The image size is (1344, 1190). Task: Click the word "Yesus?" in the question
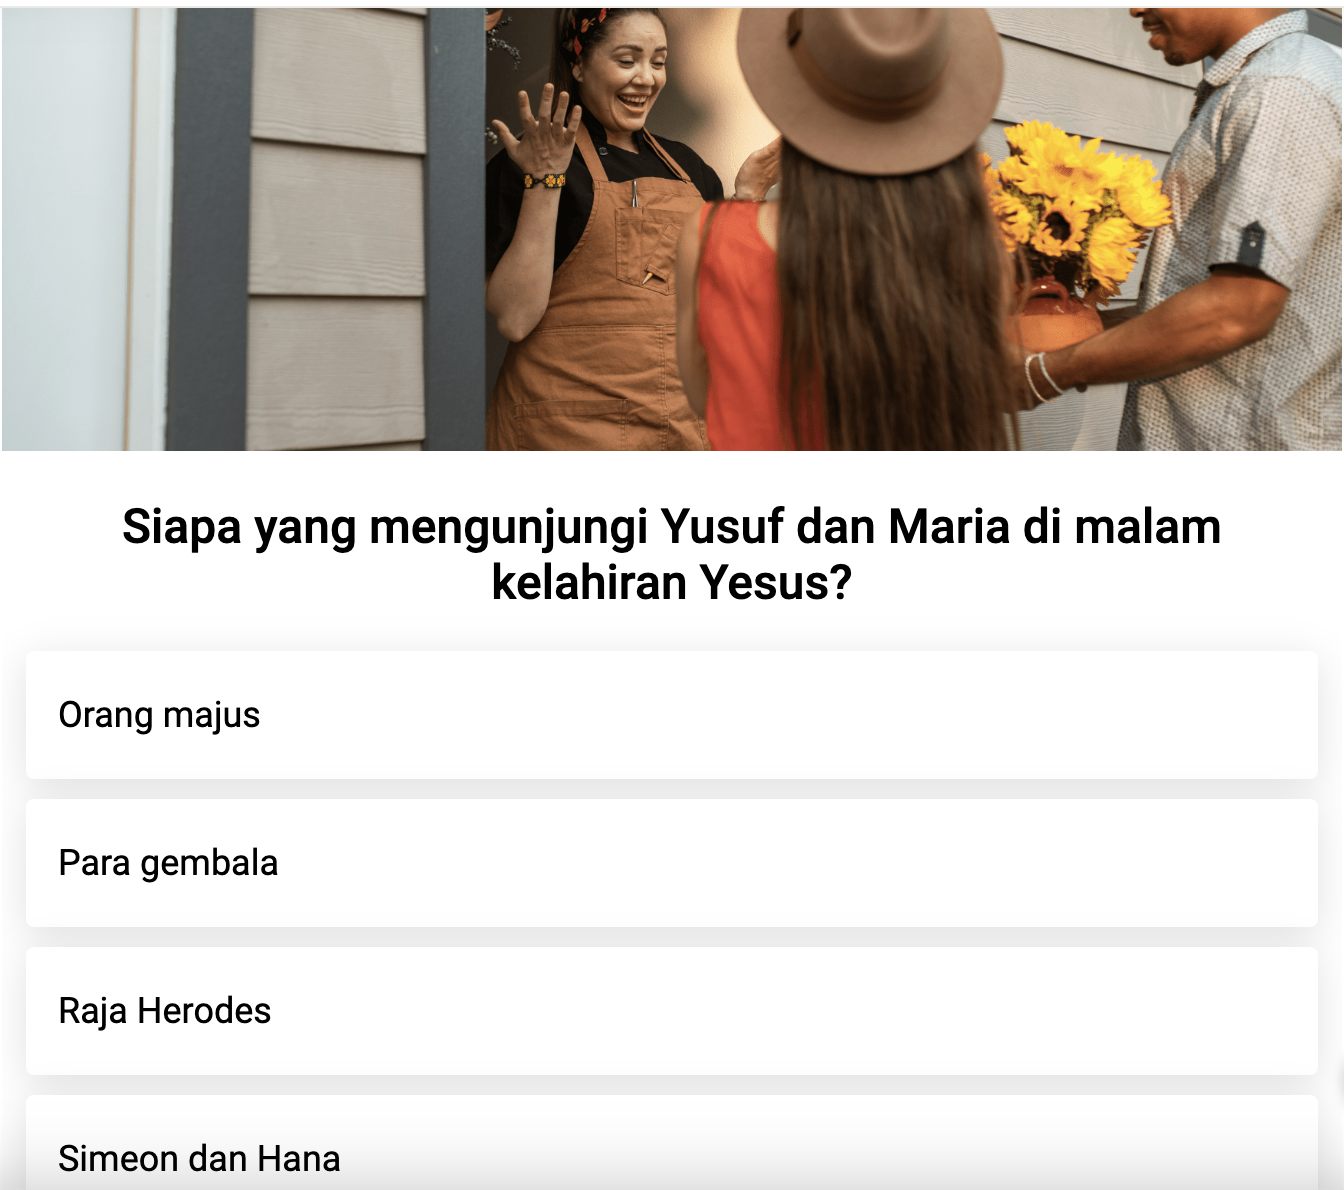(775, 582)
